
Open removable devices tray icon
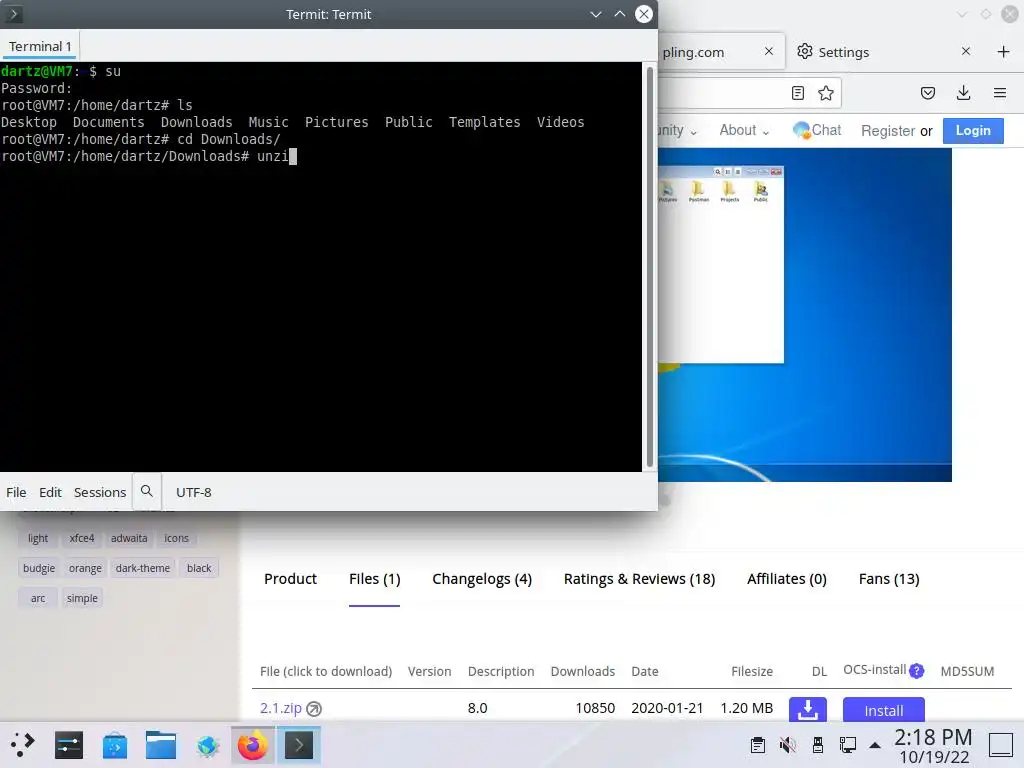pyautogui.click(x=818, y=744)
